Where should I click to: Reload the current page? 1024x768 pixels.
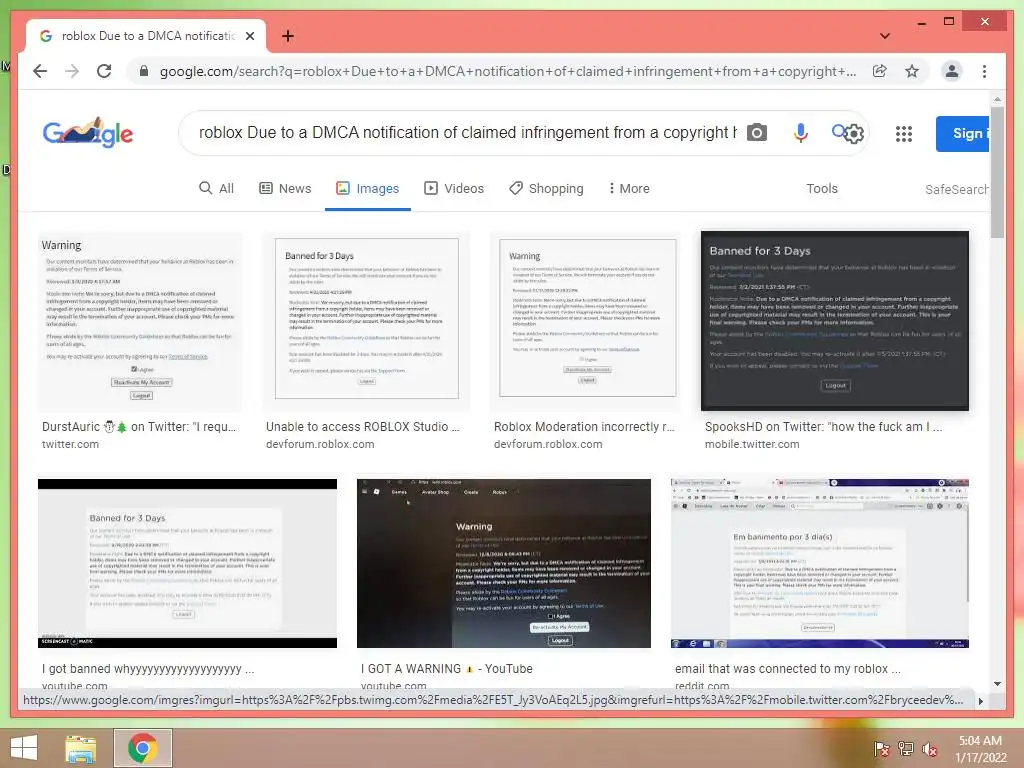click(x=104, y=71)
